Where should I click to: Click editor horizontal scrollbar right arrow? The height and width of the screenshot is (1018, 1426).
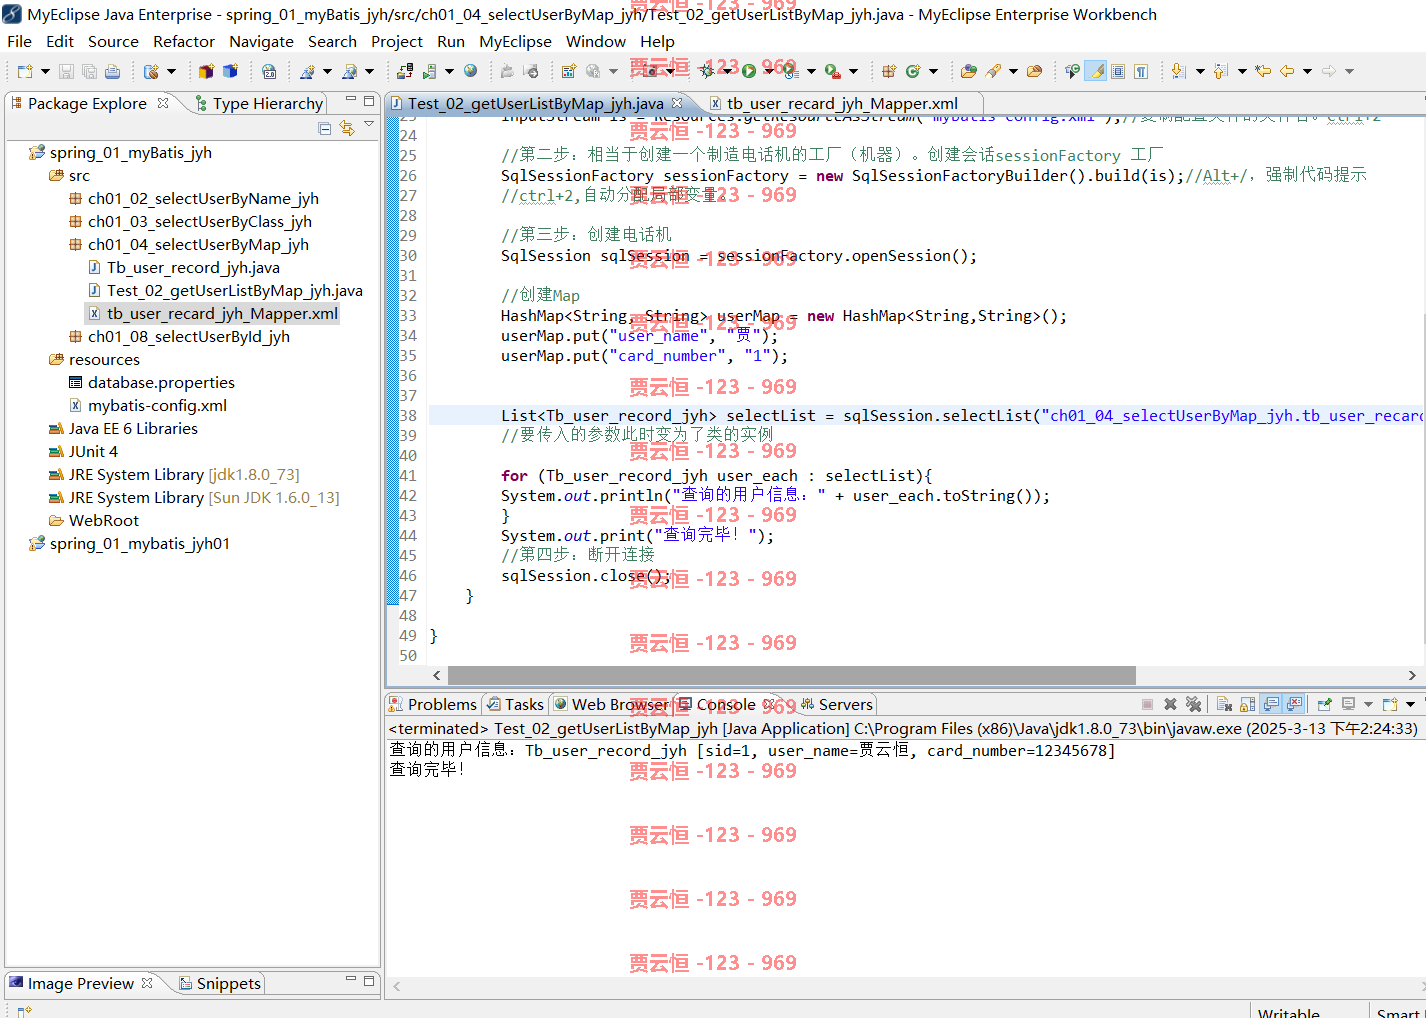[1411, 675]
